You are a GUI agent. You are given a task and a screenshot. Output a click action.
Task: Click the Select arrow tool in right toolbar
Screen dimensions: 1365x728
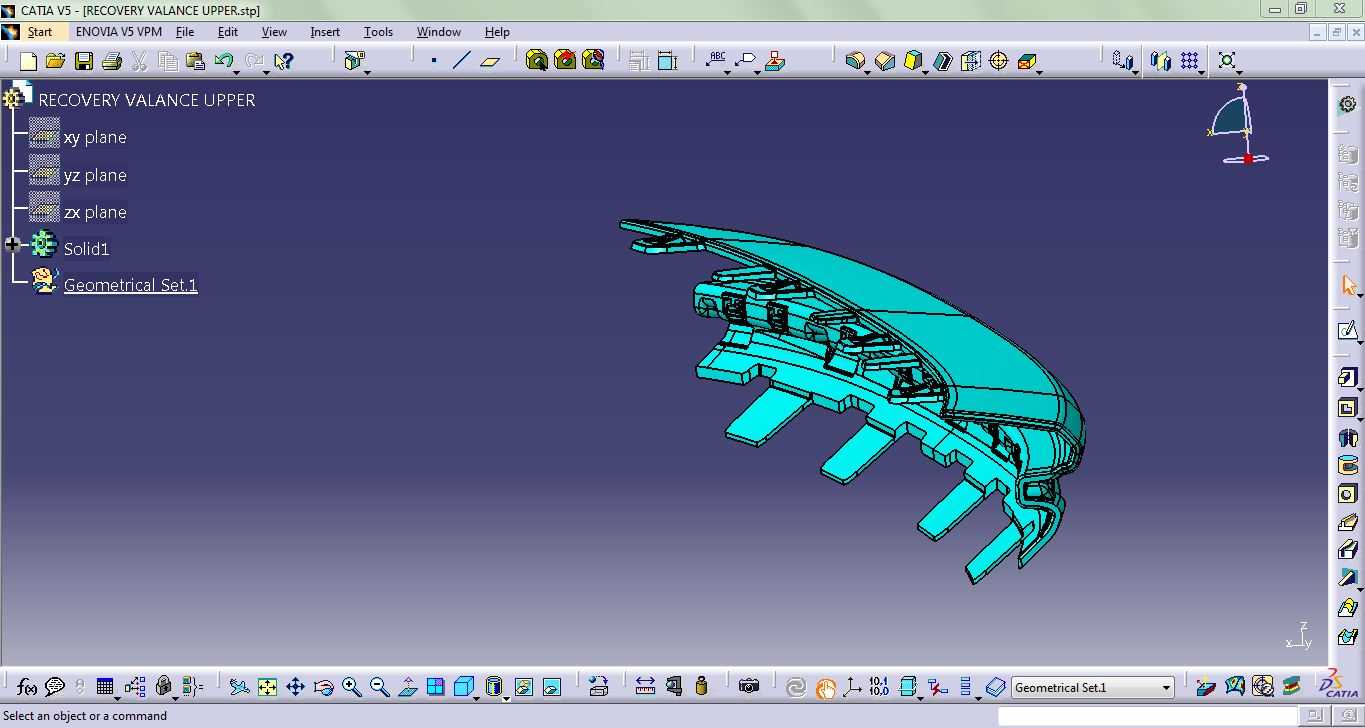1348,286
